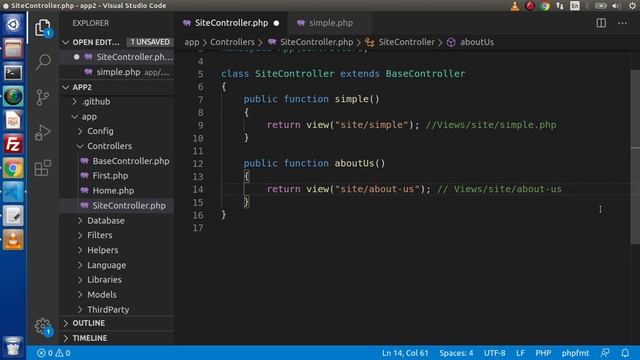Open Terminal from the Ubuntu dock
Viewport: 640px width, 360px height.
point(13,73)
